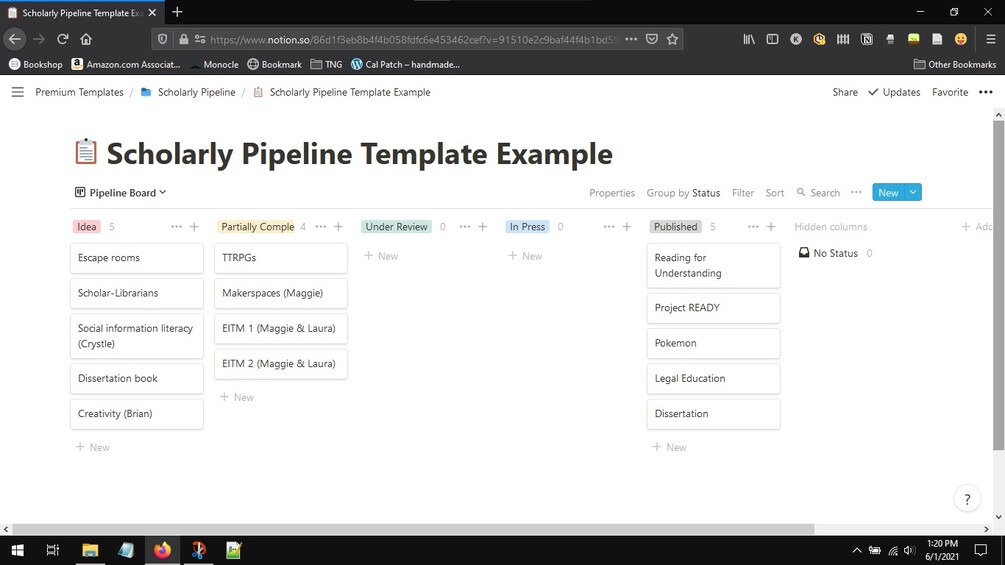Click the clipboard page icon beside title
This screenshot has height=565, width=1005.
click(x=86, y=152)
